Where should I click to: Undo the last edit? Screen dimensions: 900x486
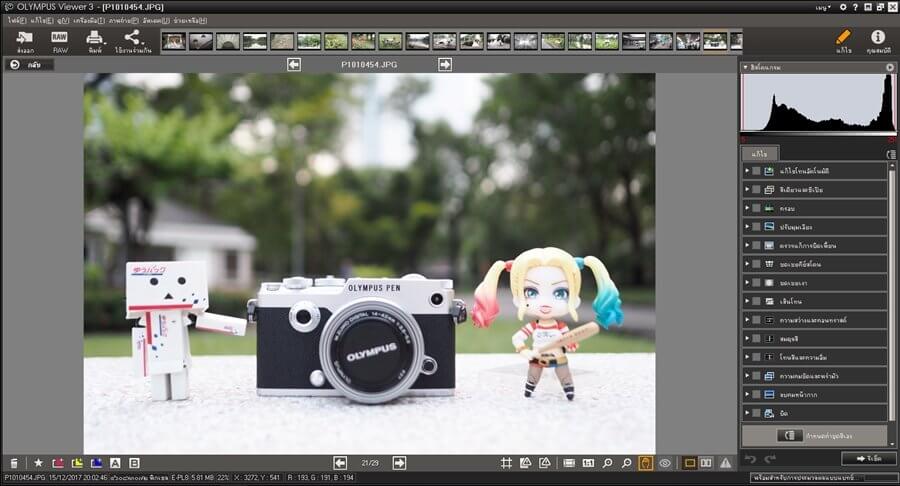750,458
